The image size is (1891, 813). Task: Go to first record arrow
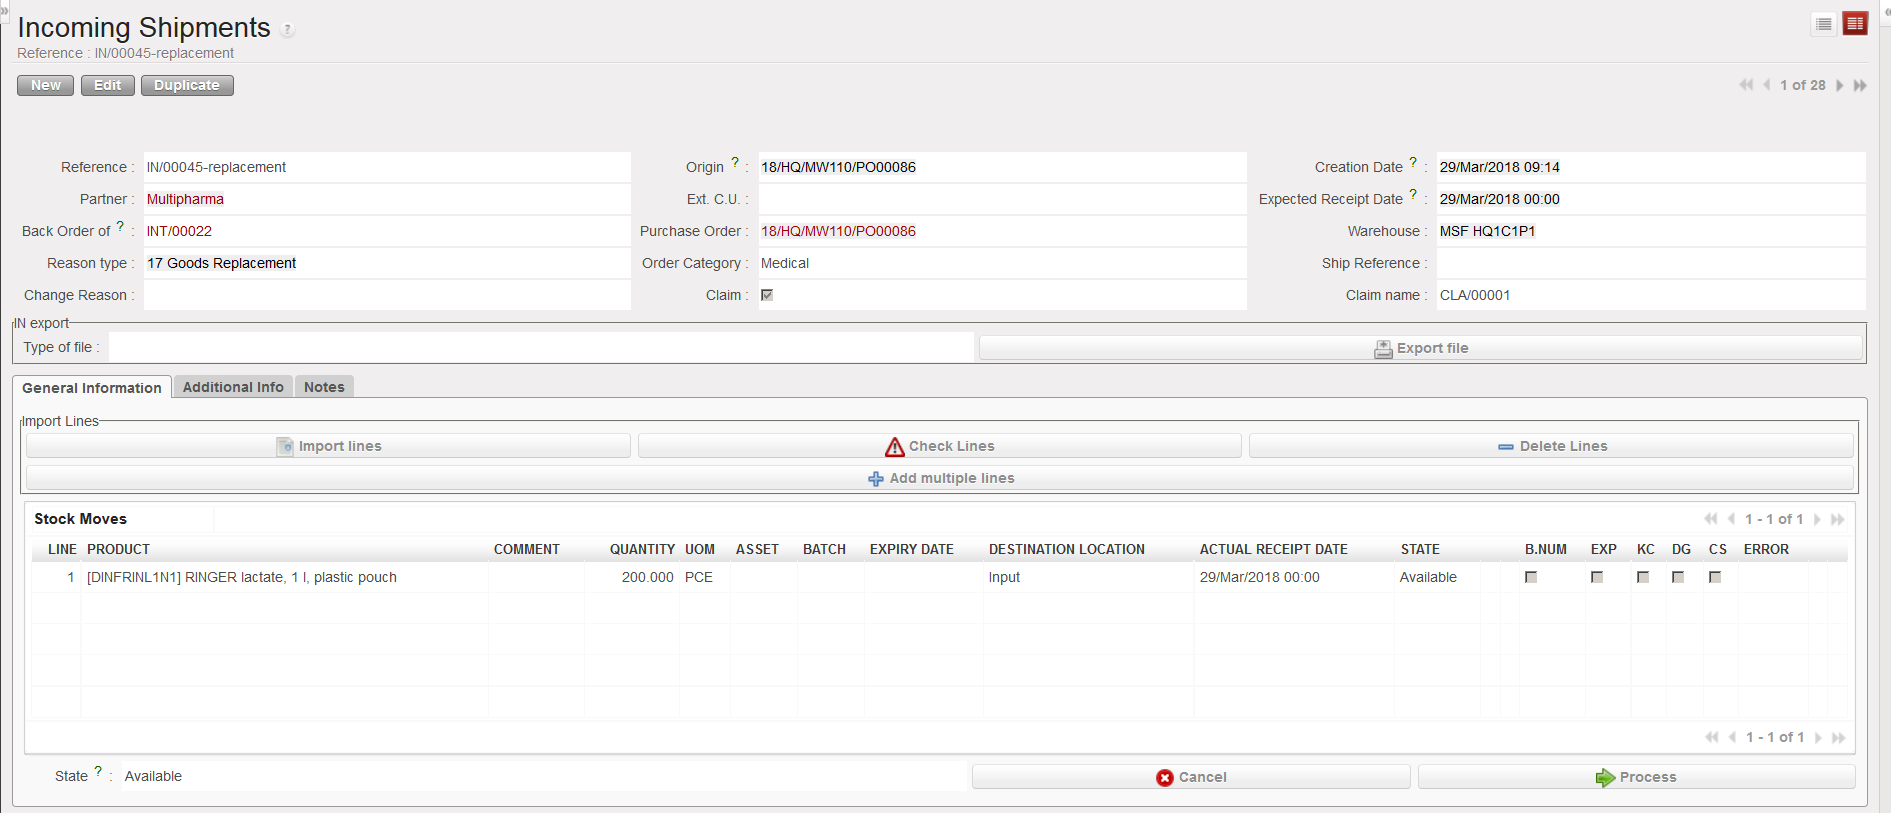[1745, 86]
